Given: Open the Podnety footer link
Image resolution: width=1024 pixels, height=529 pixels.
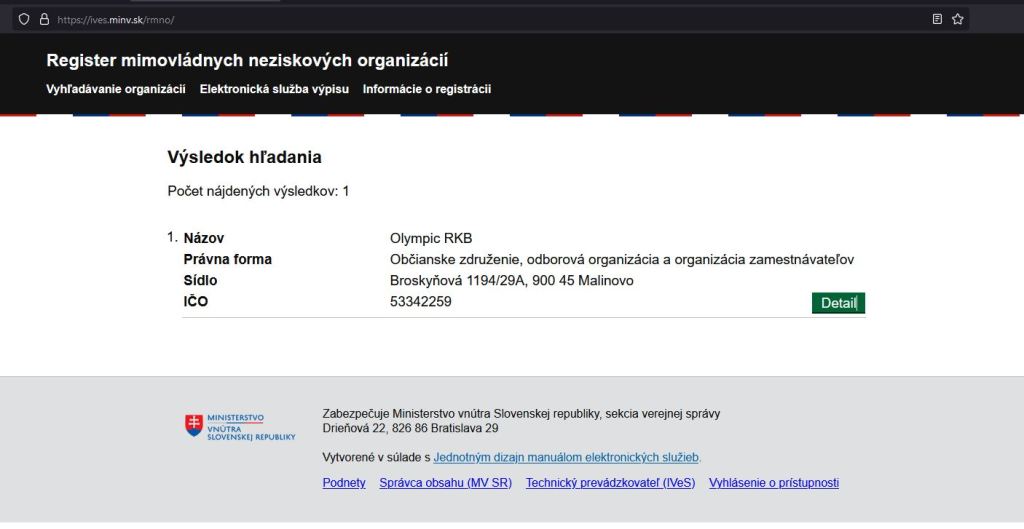Looking at the screenshot, I should coord(344,483).
